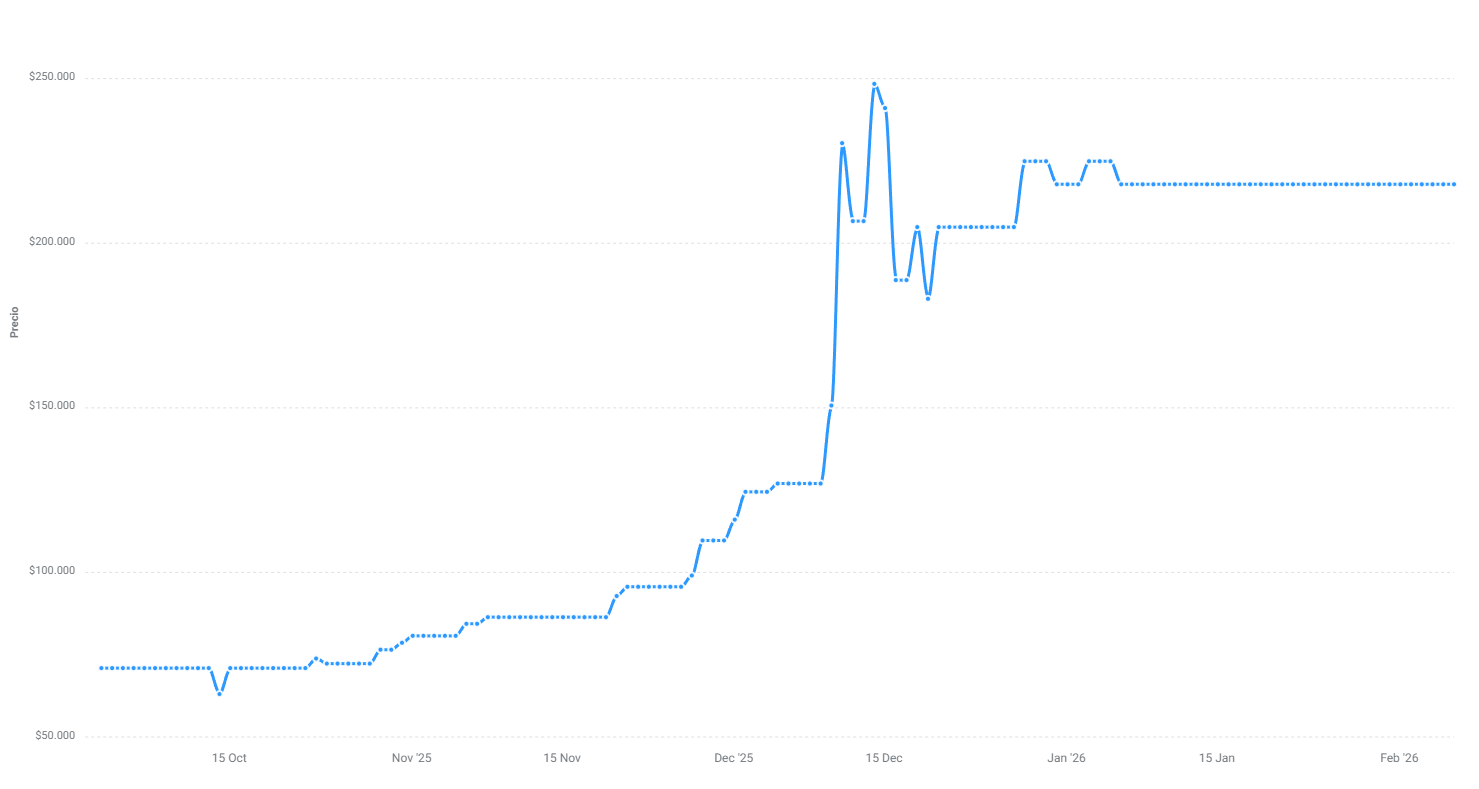Click the Precio axis title
The image size is (1479, 789).
coord(14,322)
